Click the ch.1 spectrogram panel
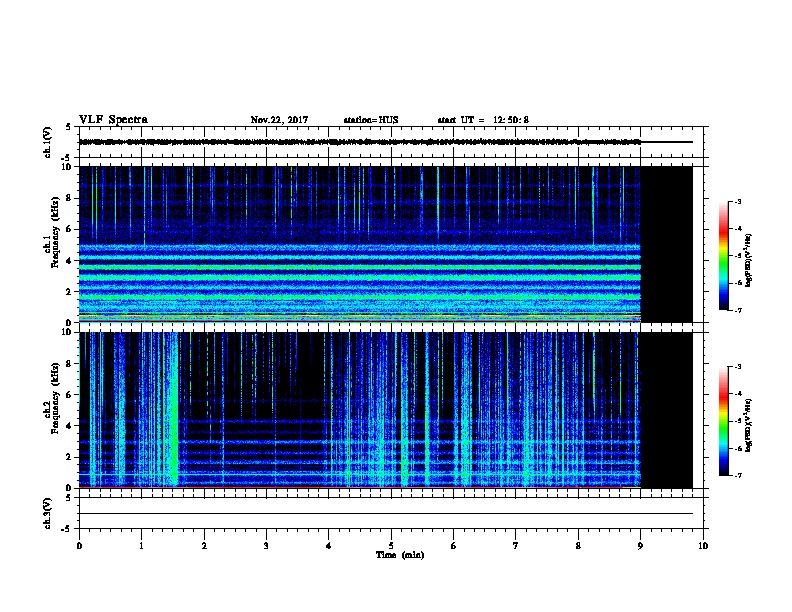This screenshot has width=792, height=612. (385, 244)
